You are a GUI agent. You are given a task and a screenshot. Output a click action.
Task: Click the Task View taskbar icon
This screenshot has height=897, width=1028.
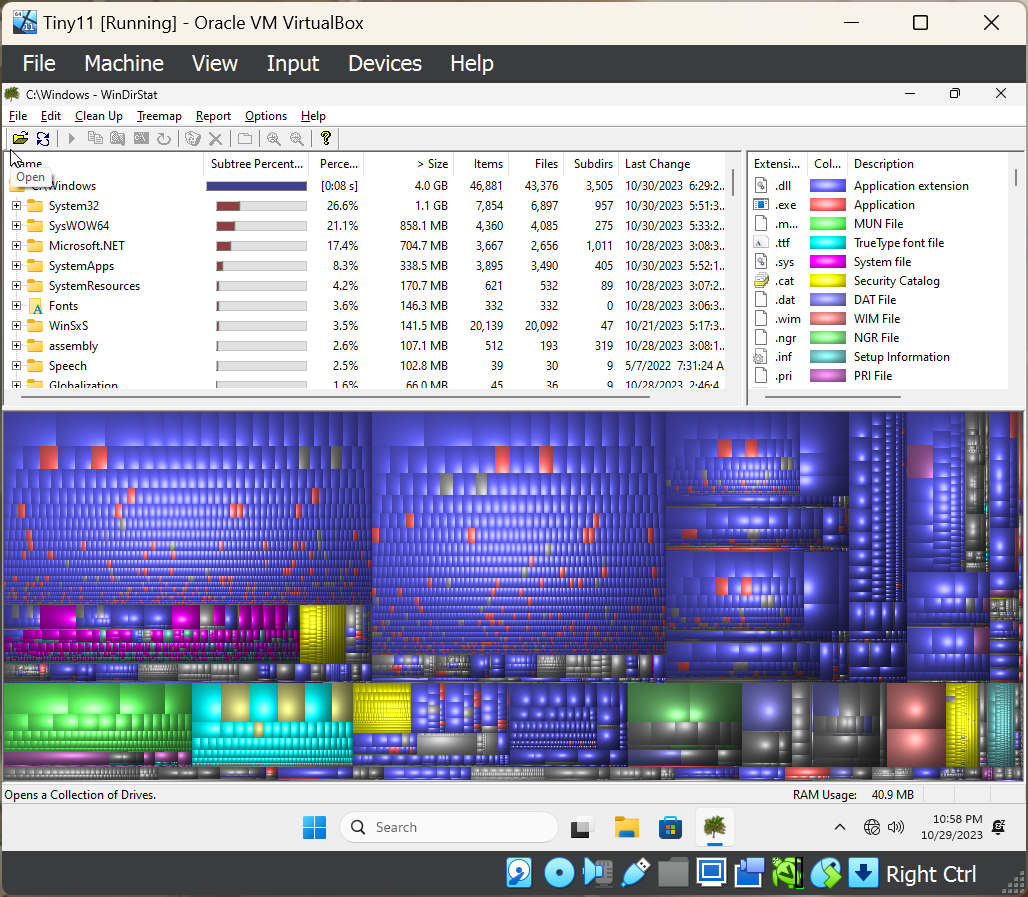[581, 827]
